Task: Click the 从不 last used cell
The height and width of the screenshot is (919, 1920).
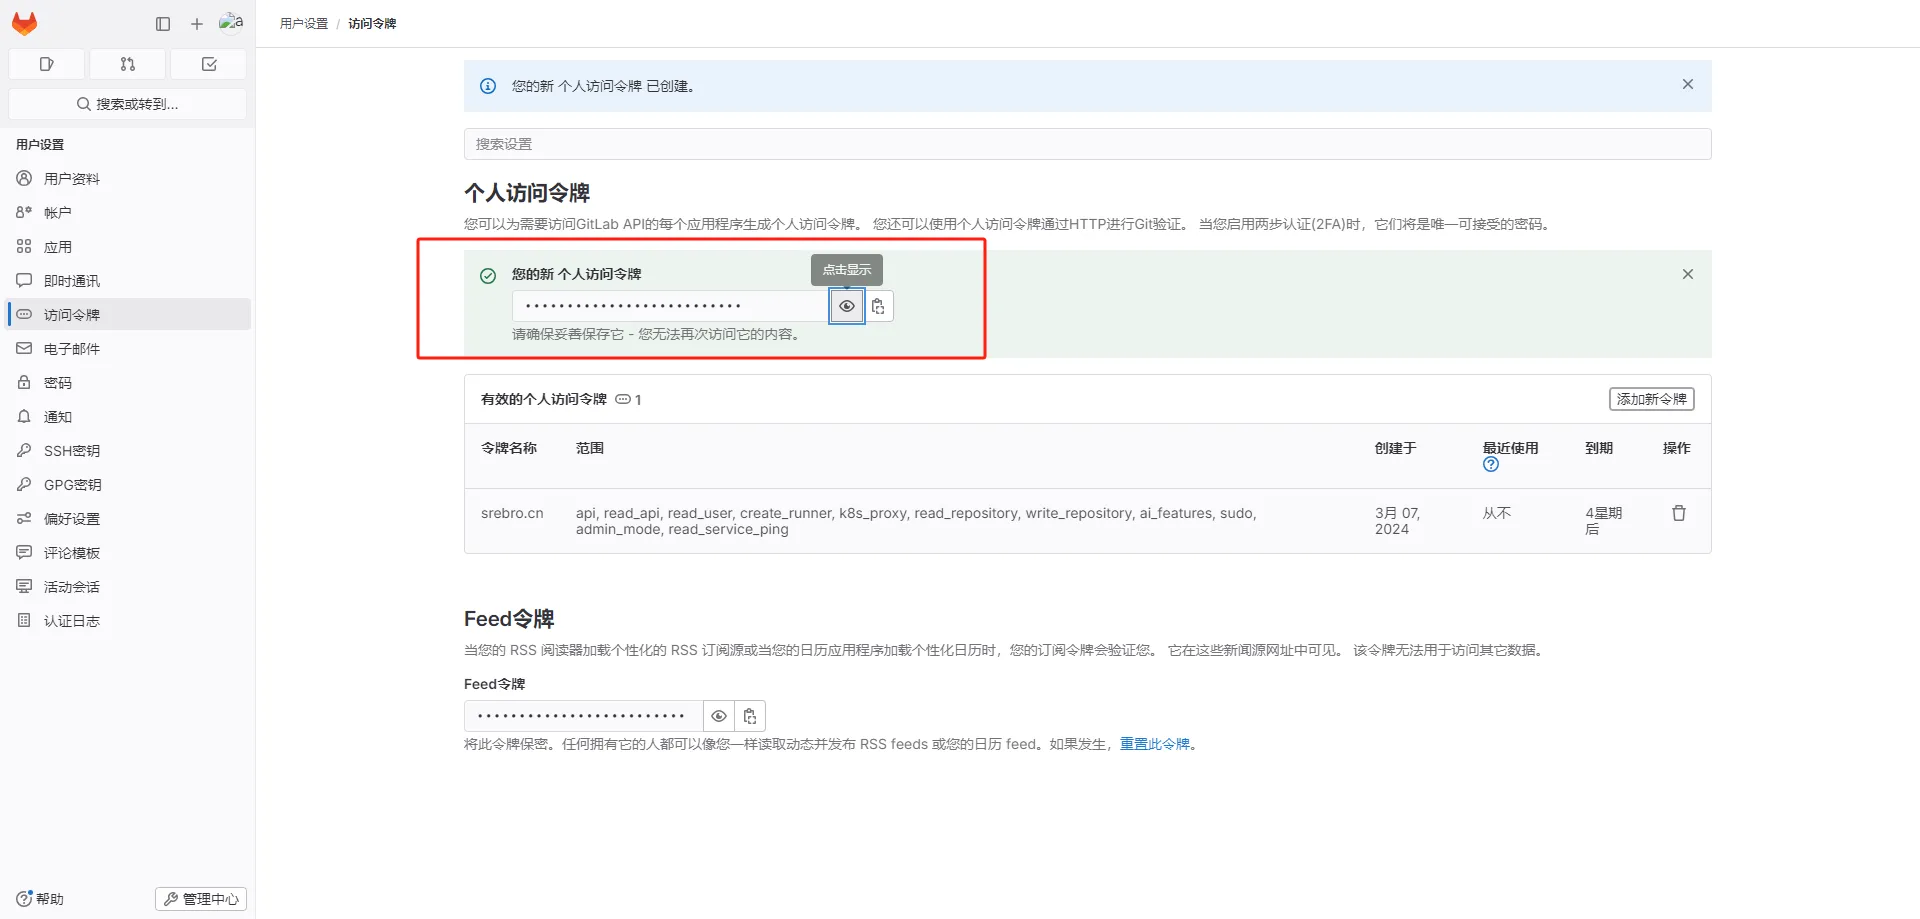Action: click(x=1497, y=513)
